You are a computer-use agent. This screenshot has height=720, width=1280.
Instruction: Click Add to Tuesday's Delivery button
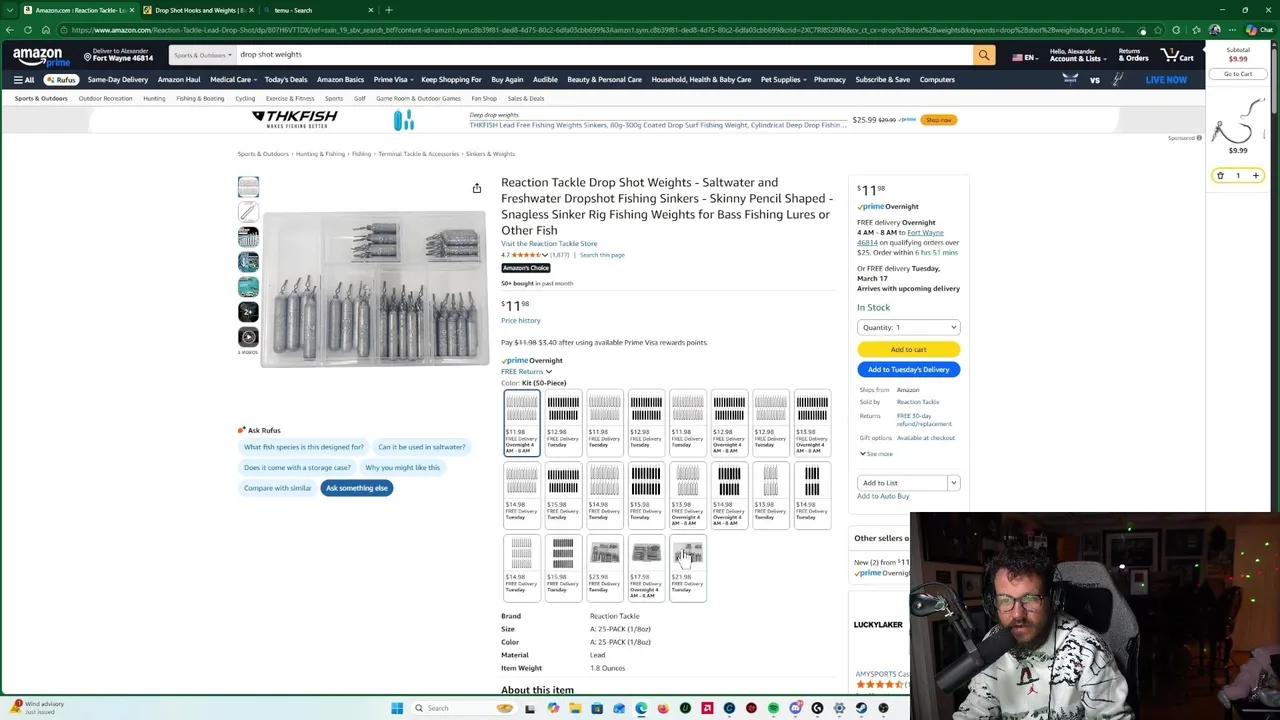pyautogui.click(x=908, y=370)
